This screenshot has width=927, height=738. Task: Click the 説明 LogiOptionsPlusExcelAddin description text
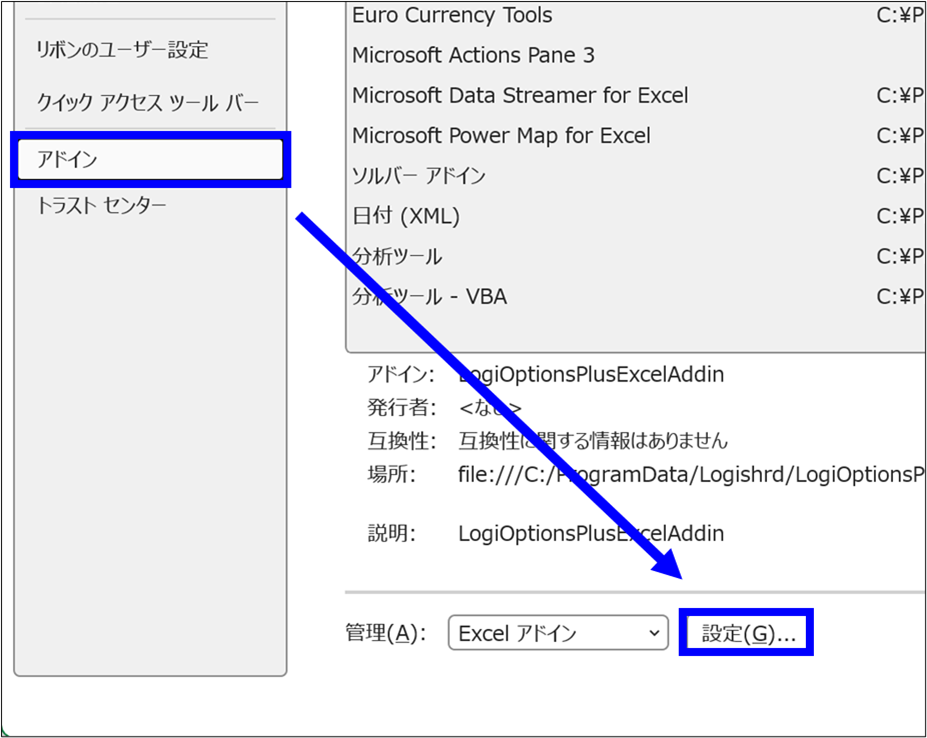pyautogui.click(x=590, y=533)
